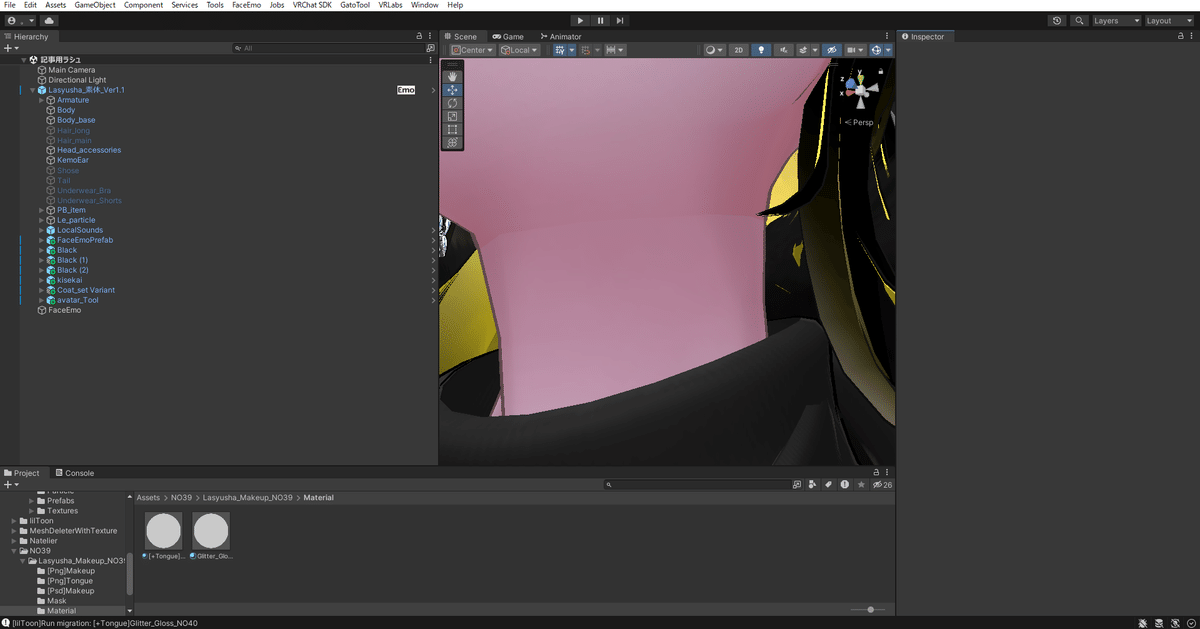Image resolution: width=1200 pixels, height=629 pixels.
Task: Toggle scene effects
Action: pyautogui.click(x=805, y=50)
